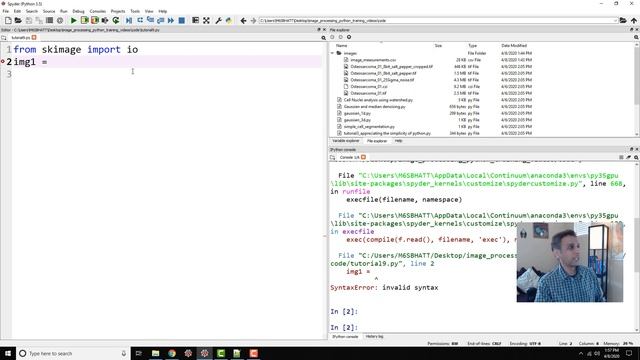Re-run the last script

click(116, 20)
